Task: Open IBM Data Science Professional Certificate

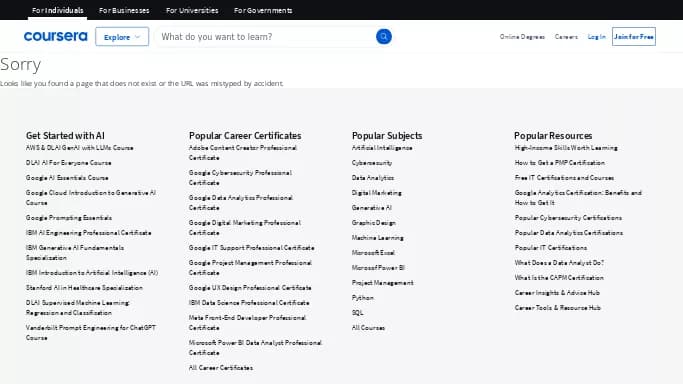Action: (249, 303)
